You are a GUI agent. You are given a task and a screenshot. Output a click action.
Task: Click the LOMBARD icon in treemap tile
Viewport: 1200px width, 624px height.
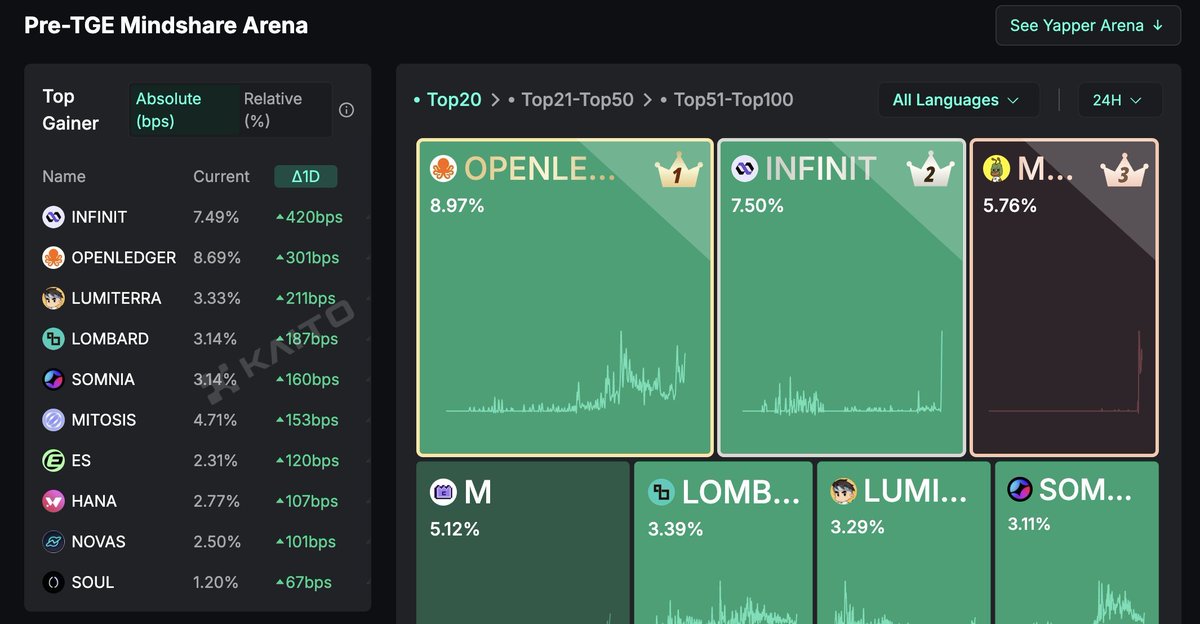[x=661, y=492]
